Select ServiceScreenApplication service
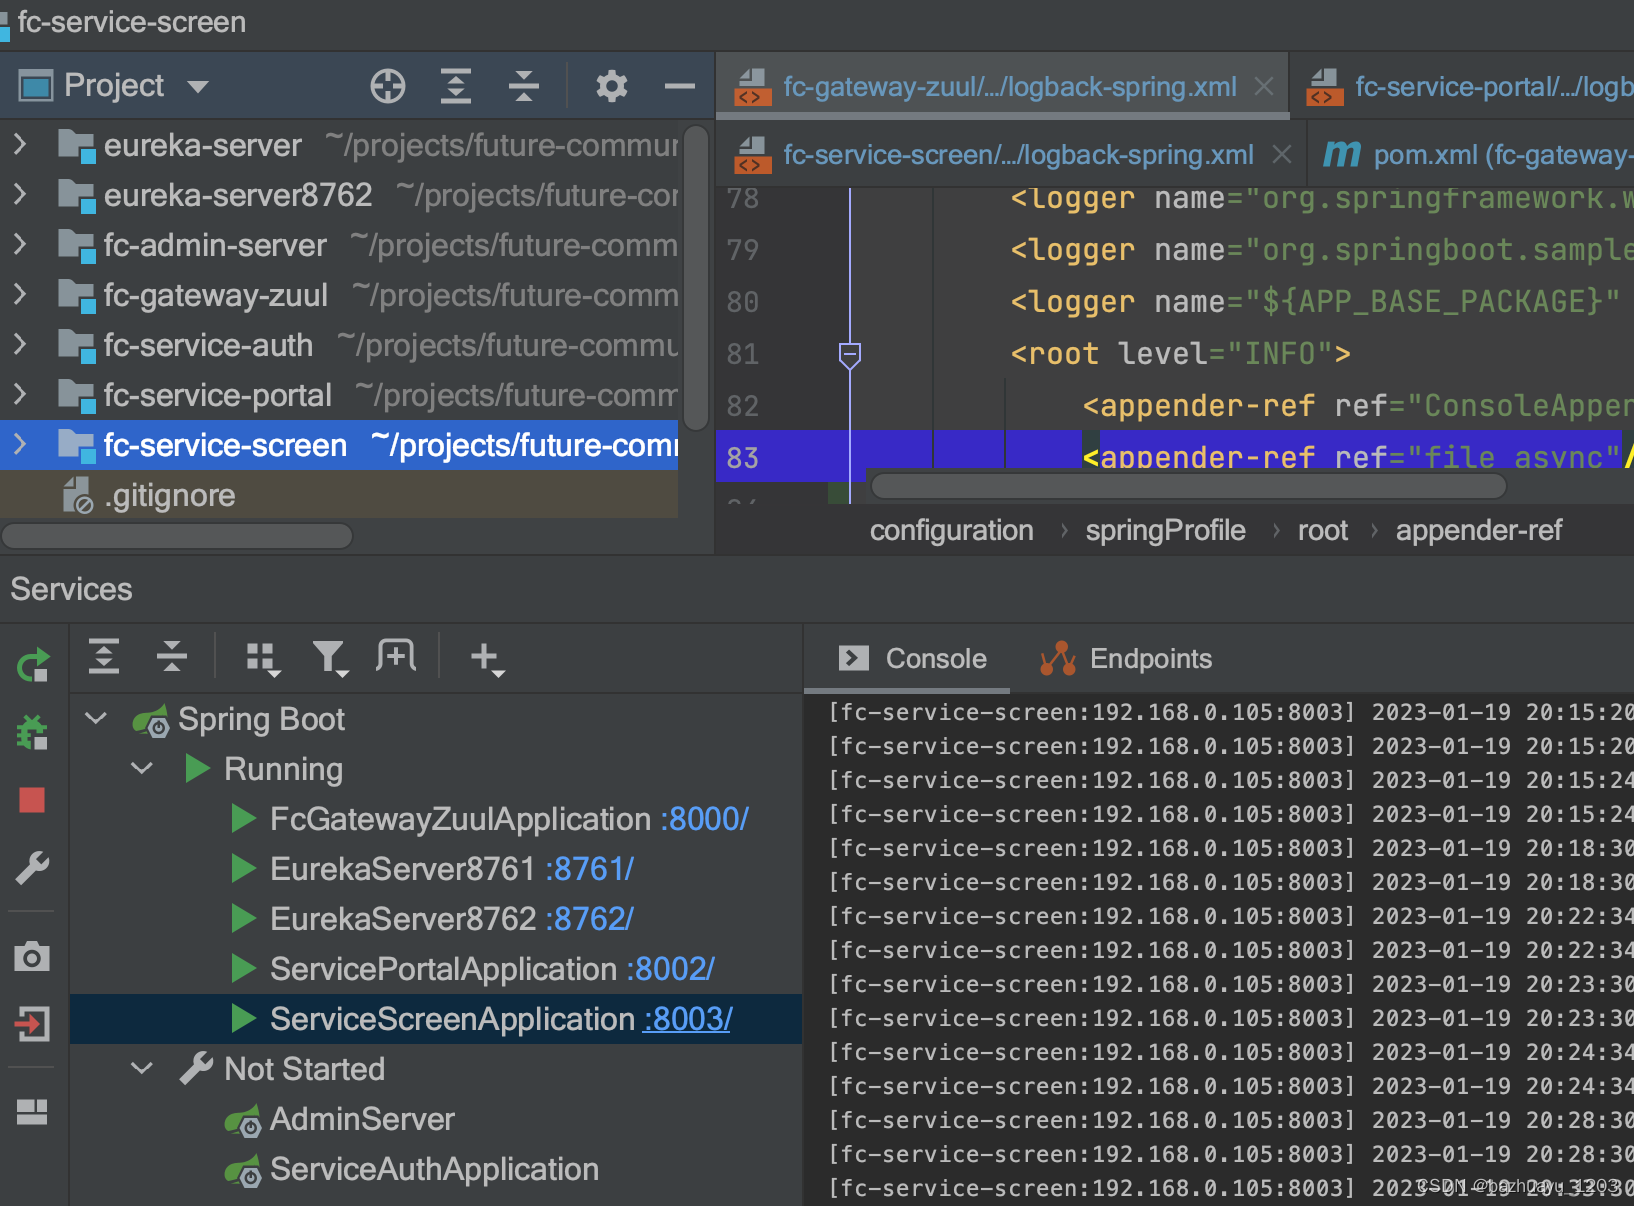 point(452,1019)
